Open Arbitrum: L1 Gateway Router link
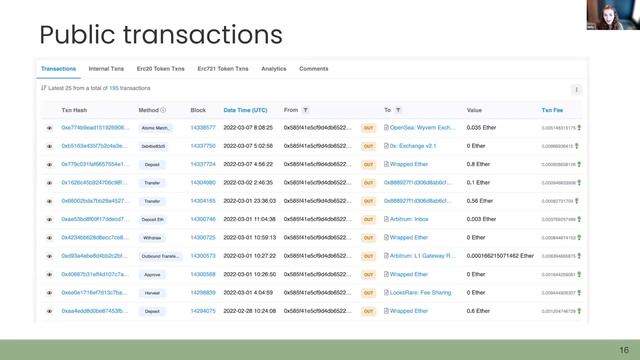 coord(422,256)
